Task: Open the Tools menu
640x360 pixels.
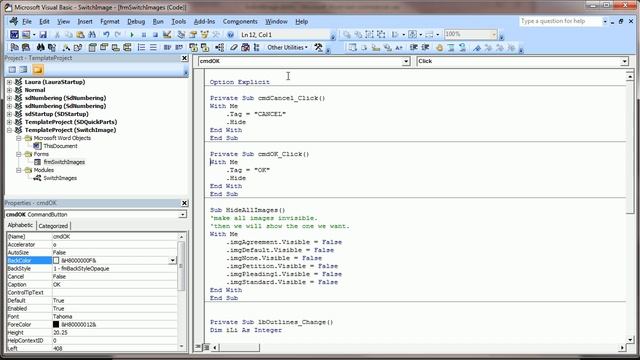Action: click(178, 22)
